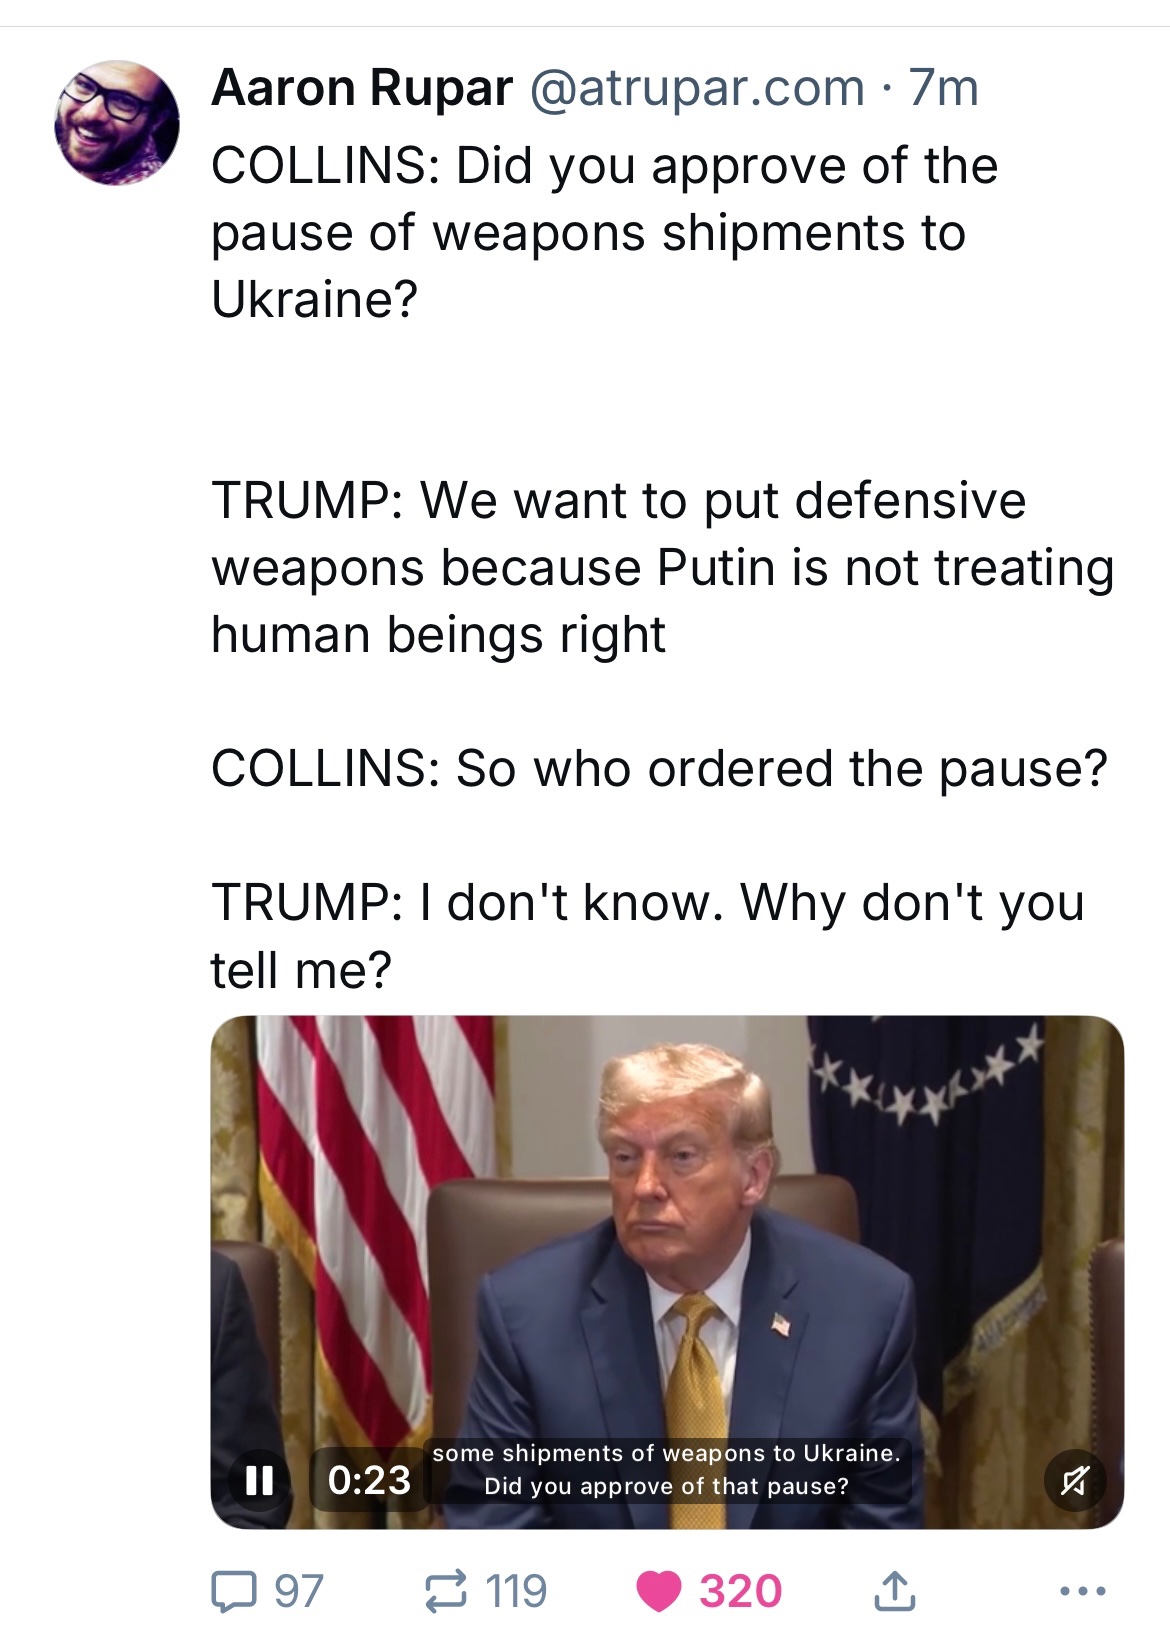Click the Aaron Rupar display name
This screenshot has width=1170, height=1635.
362,88
